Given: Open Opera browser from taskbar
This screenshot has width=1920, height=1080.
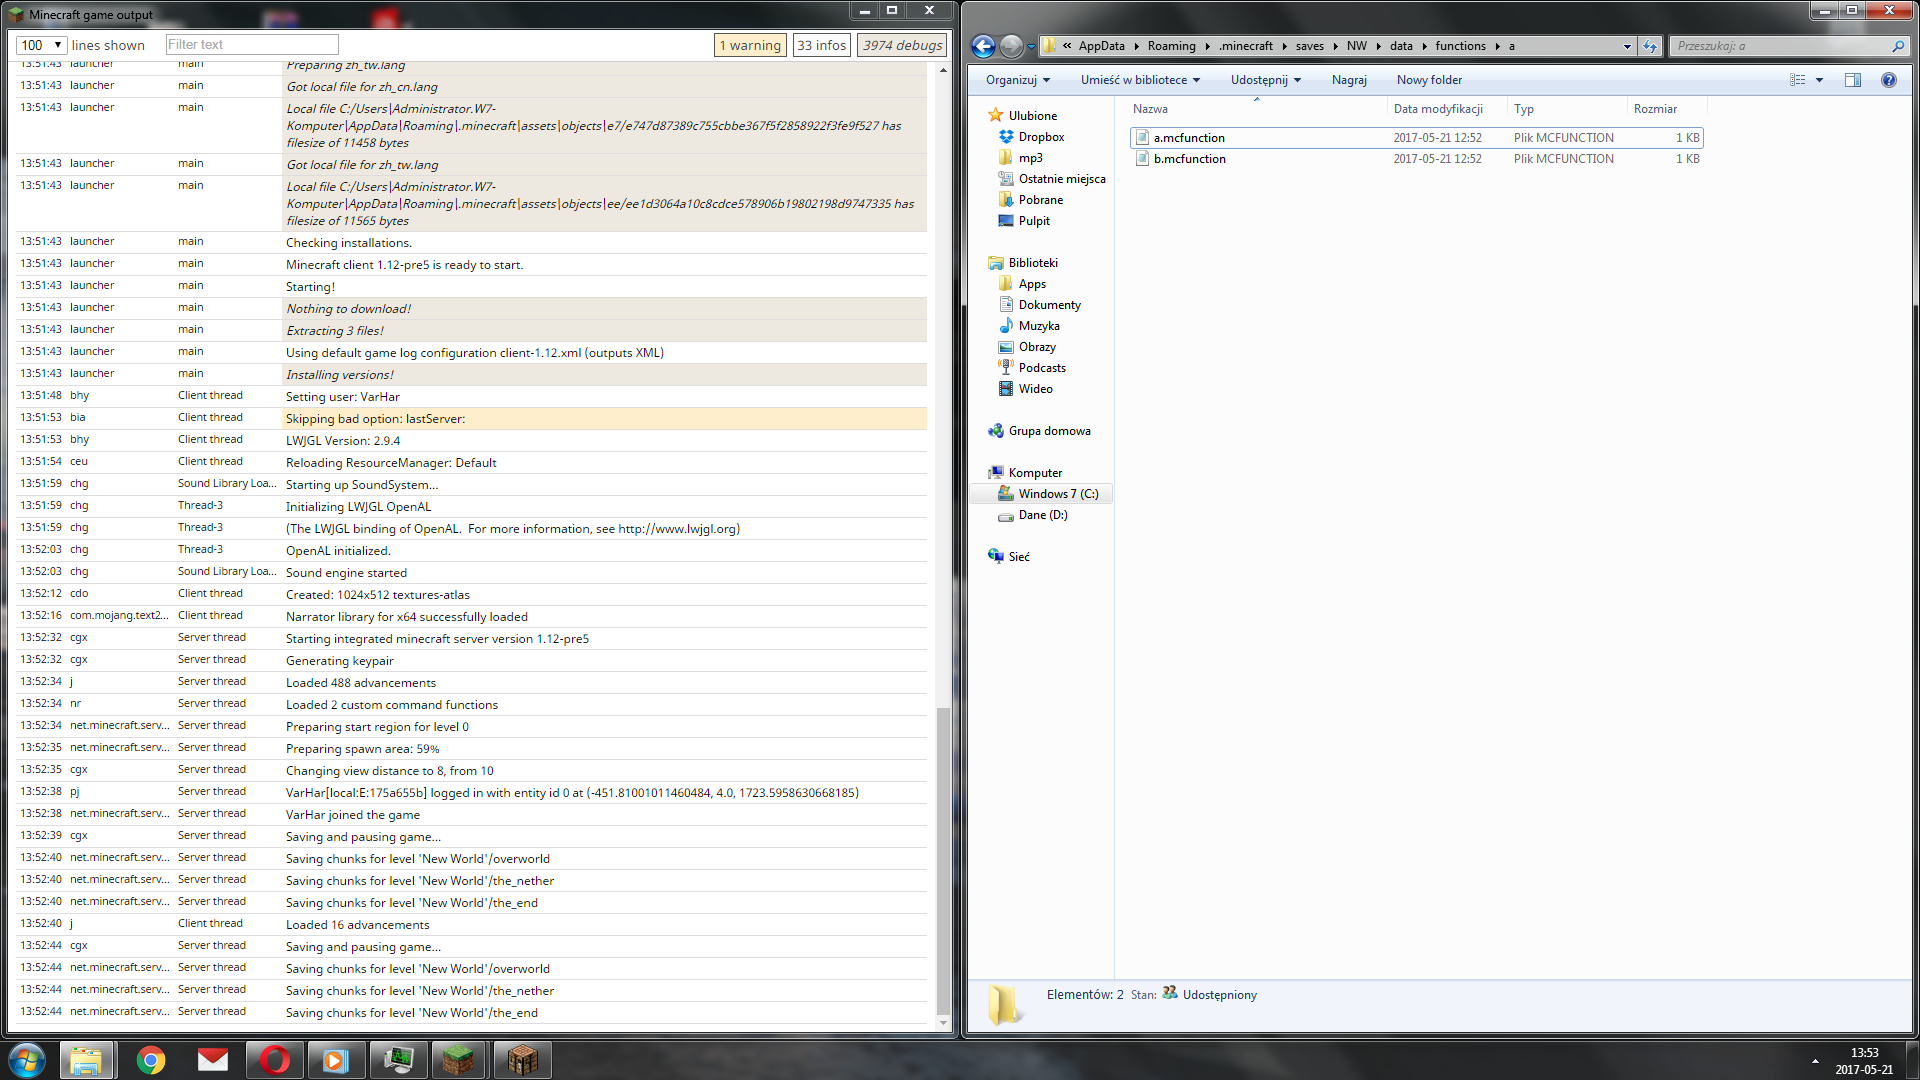Looking at the screenshot, I should point(274,1060).
